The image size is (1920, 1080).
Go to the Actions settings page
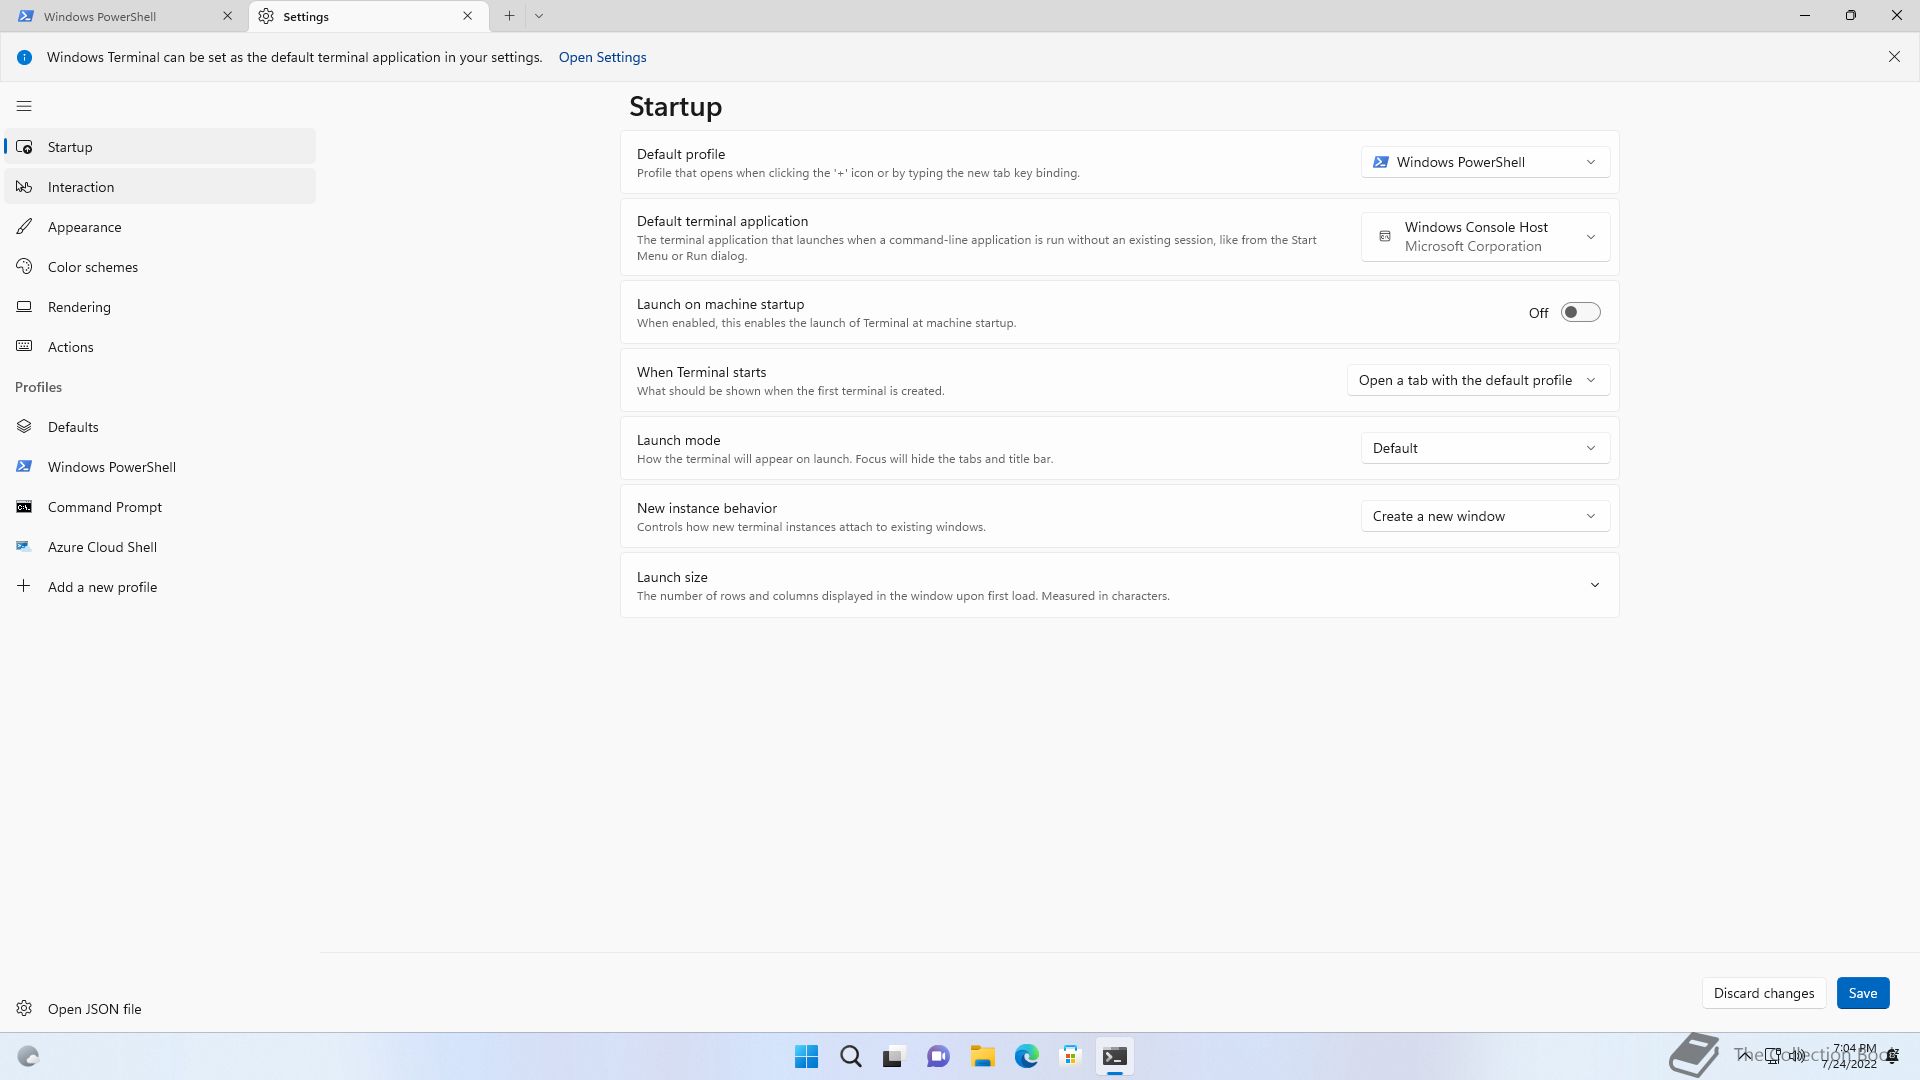[160, 347]
